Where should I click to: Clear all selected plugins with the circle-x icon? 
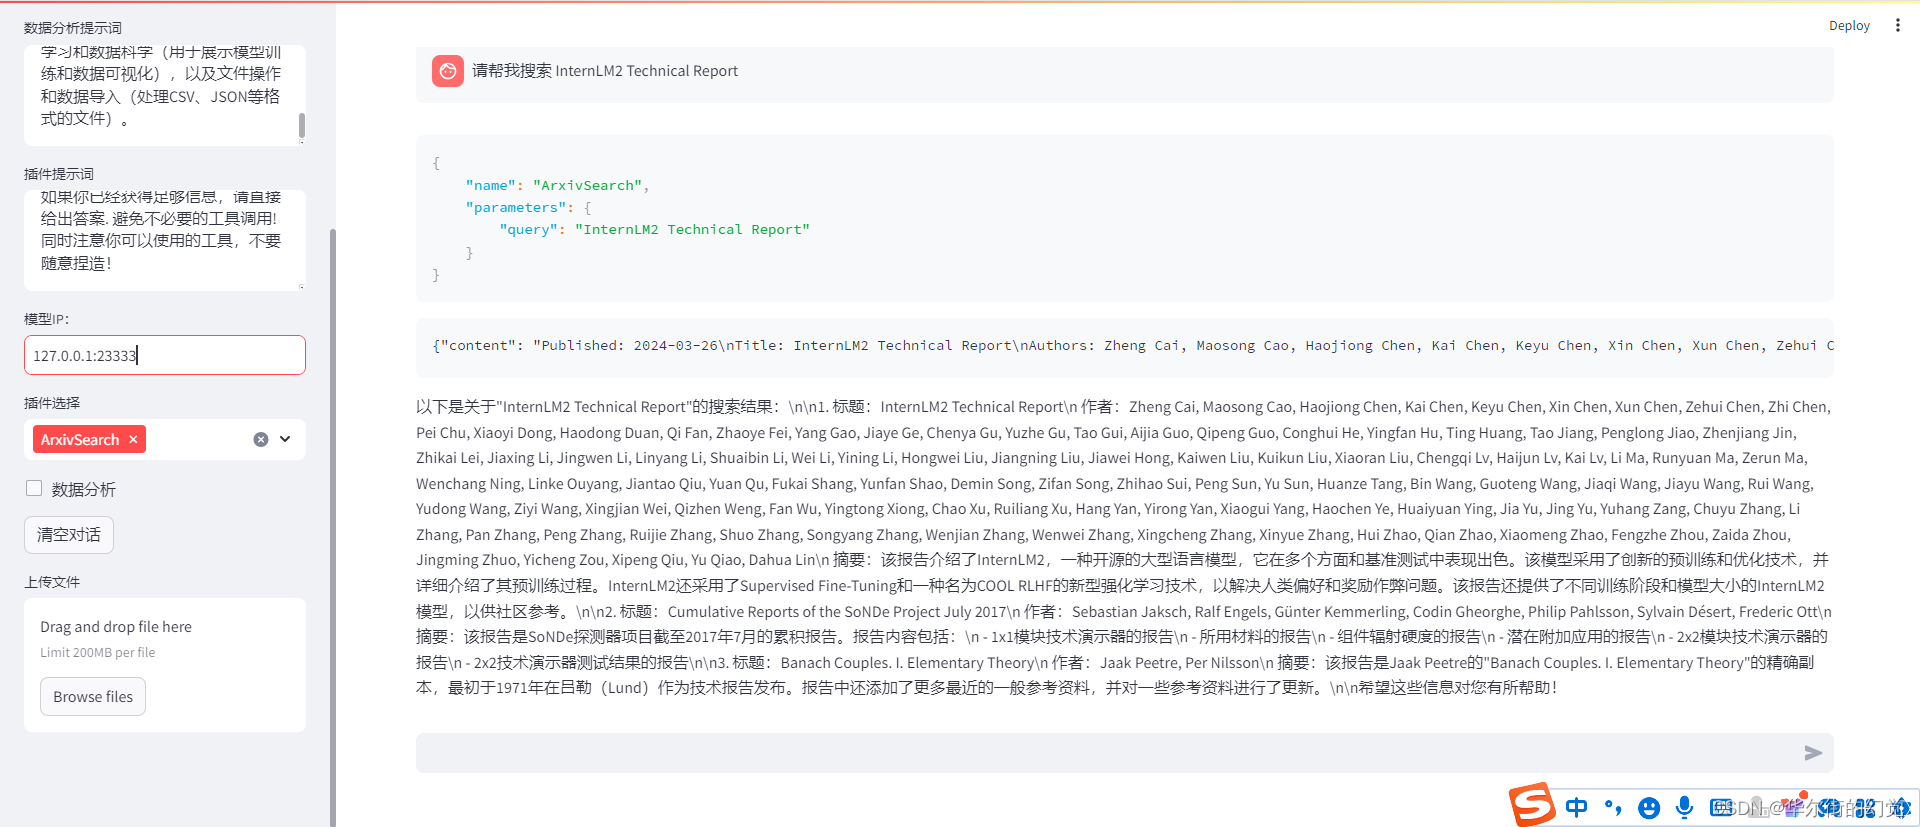coord(261,439)
